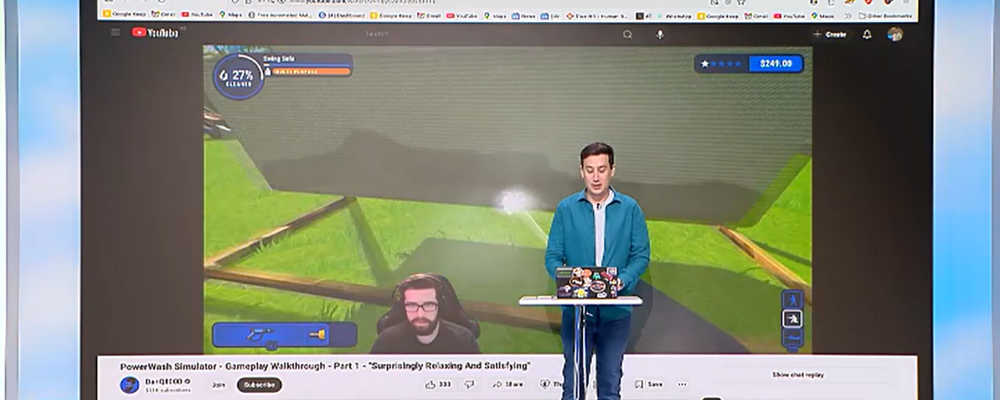Click the PowerWash Simulator video player
The width and height of the screenshot is (1000, 400).
point(508,198)
